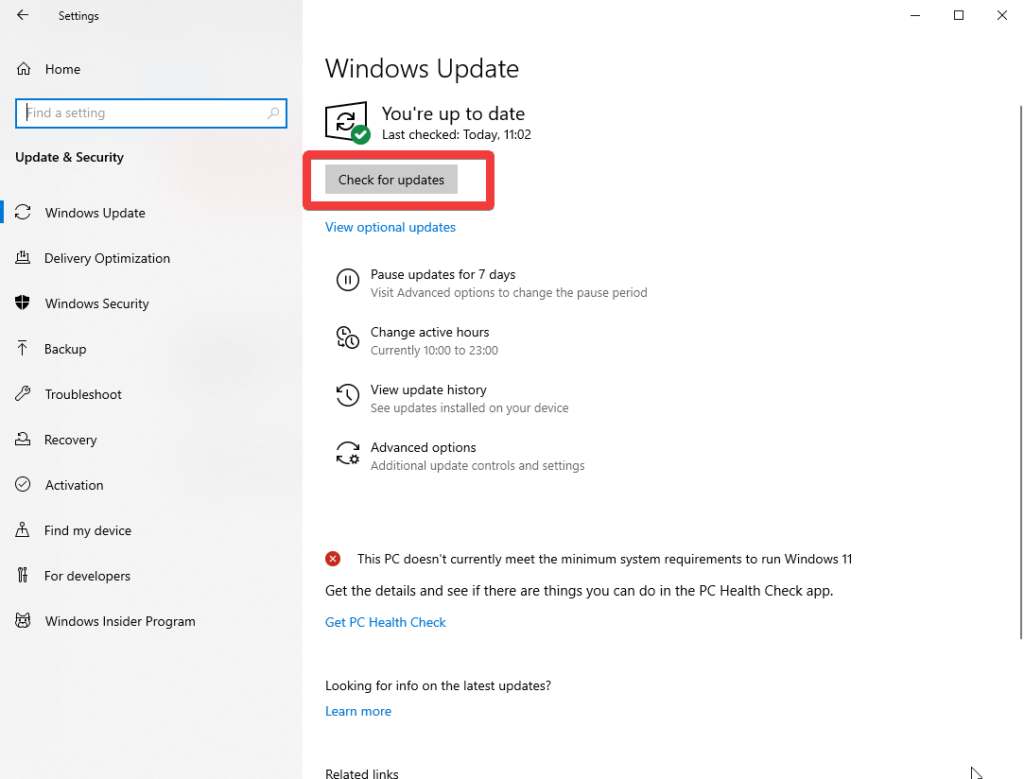Open Find my device settings
1024x779 pixels.
point(88,530)
